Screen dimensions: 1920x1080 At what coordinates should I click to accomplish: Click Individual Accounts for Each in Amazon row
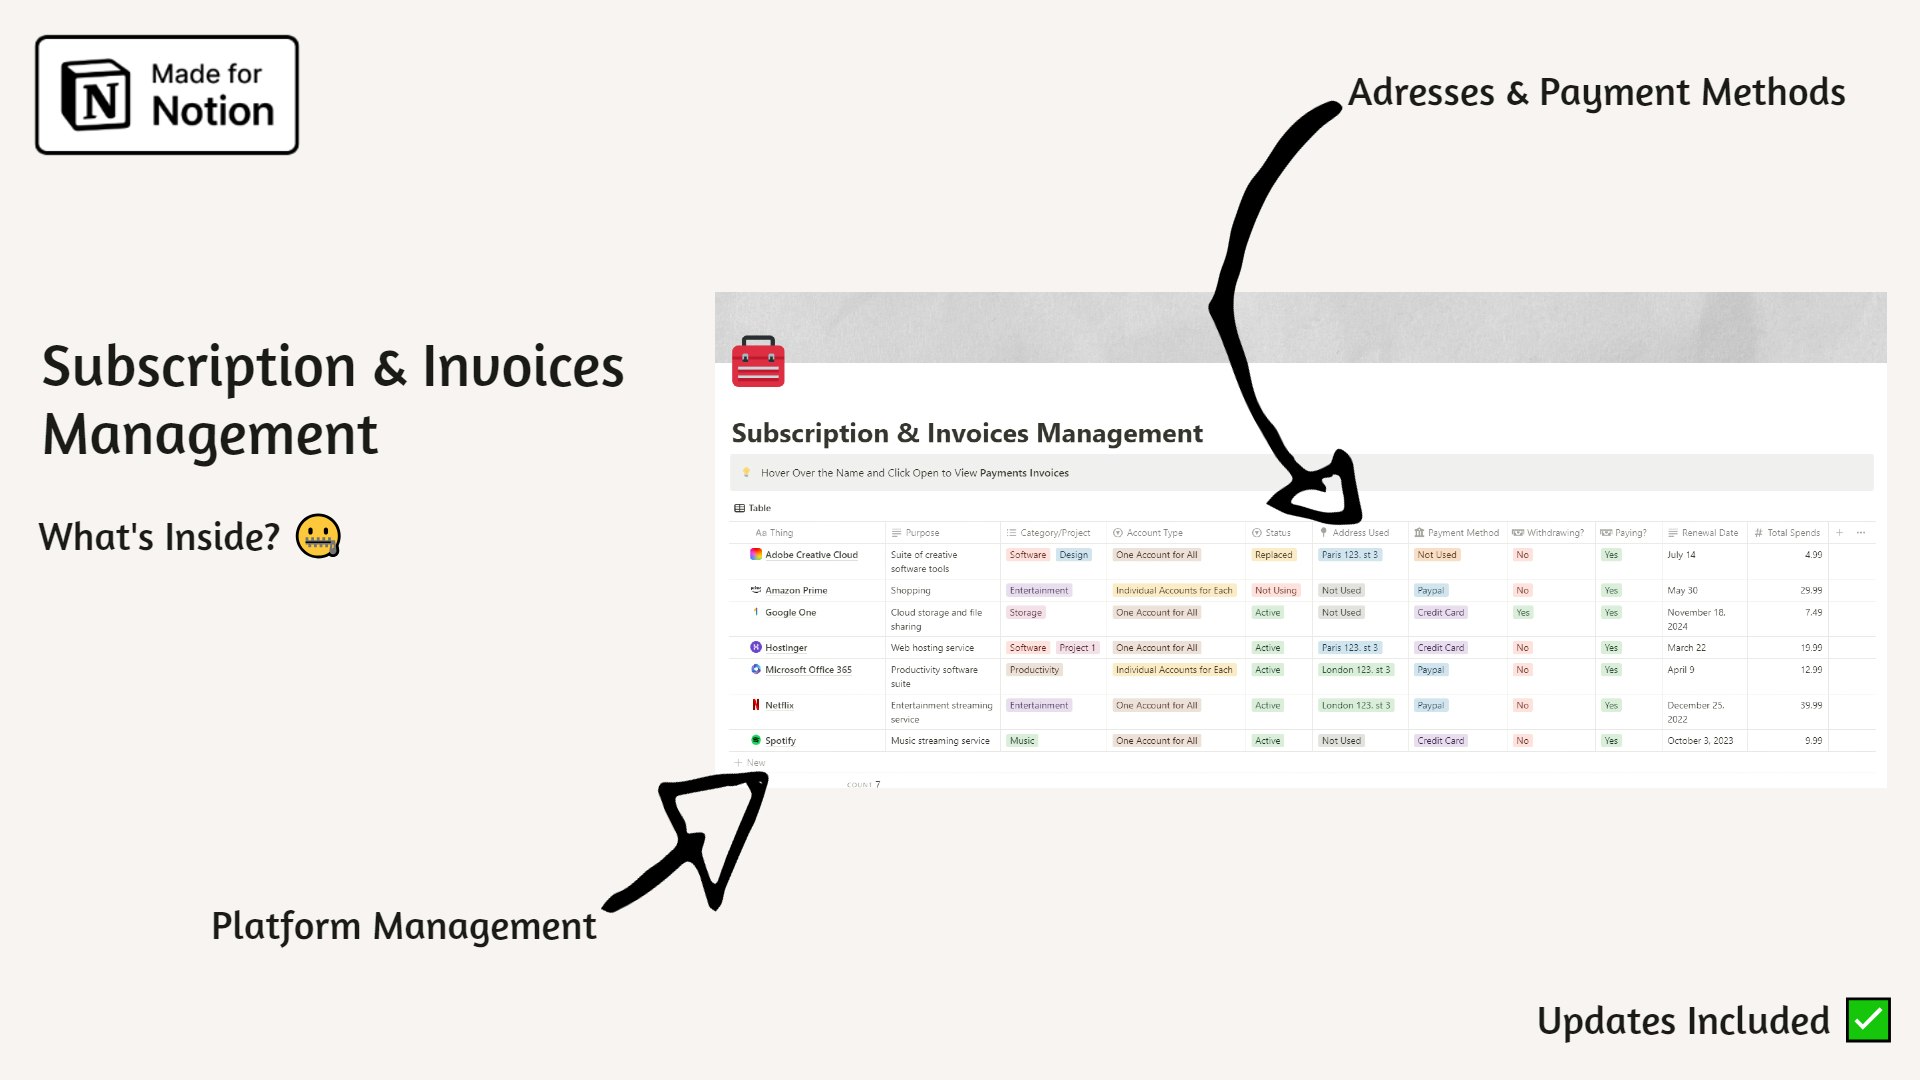coord(1174,591)
